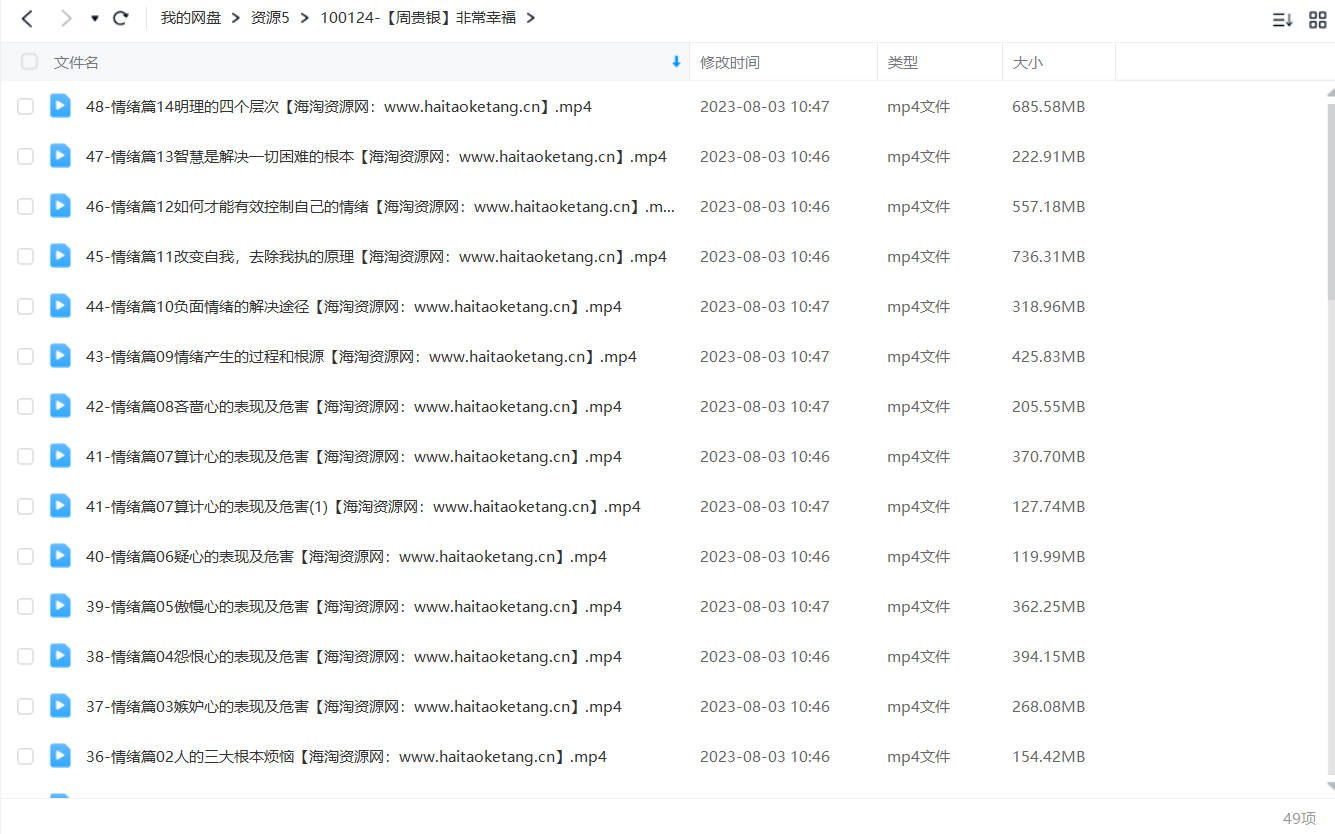Screen dimensions: 1335x834
Task: Click video icon of 43-情绪篇09 file
Action: 61,355
